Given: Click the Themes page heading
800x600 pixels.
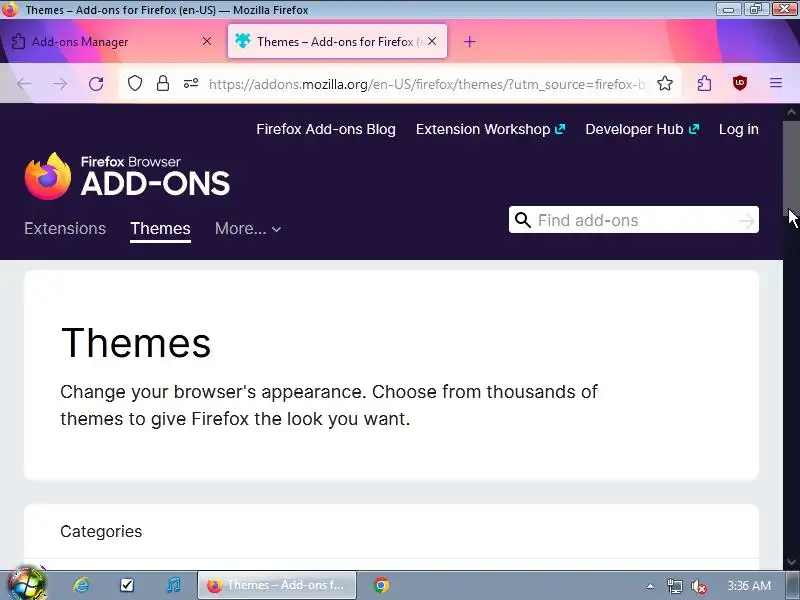Looking at the screenshot, I should pos(136,342).
